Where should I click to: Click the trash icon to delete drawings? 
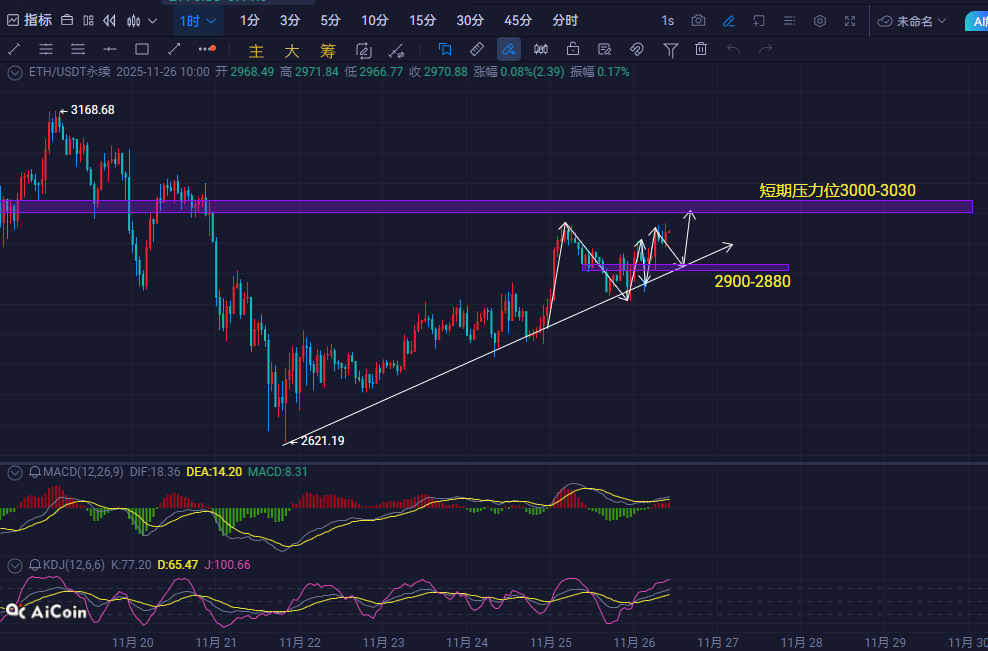pos(701,49)
